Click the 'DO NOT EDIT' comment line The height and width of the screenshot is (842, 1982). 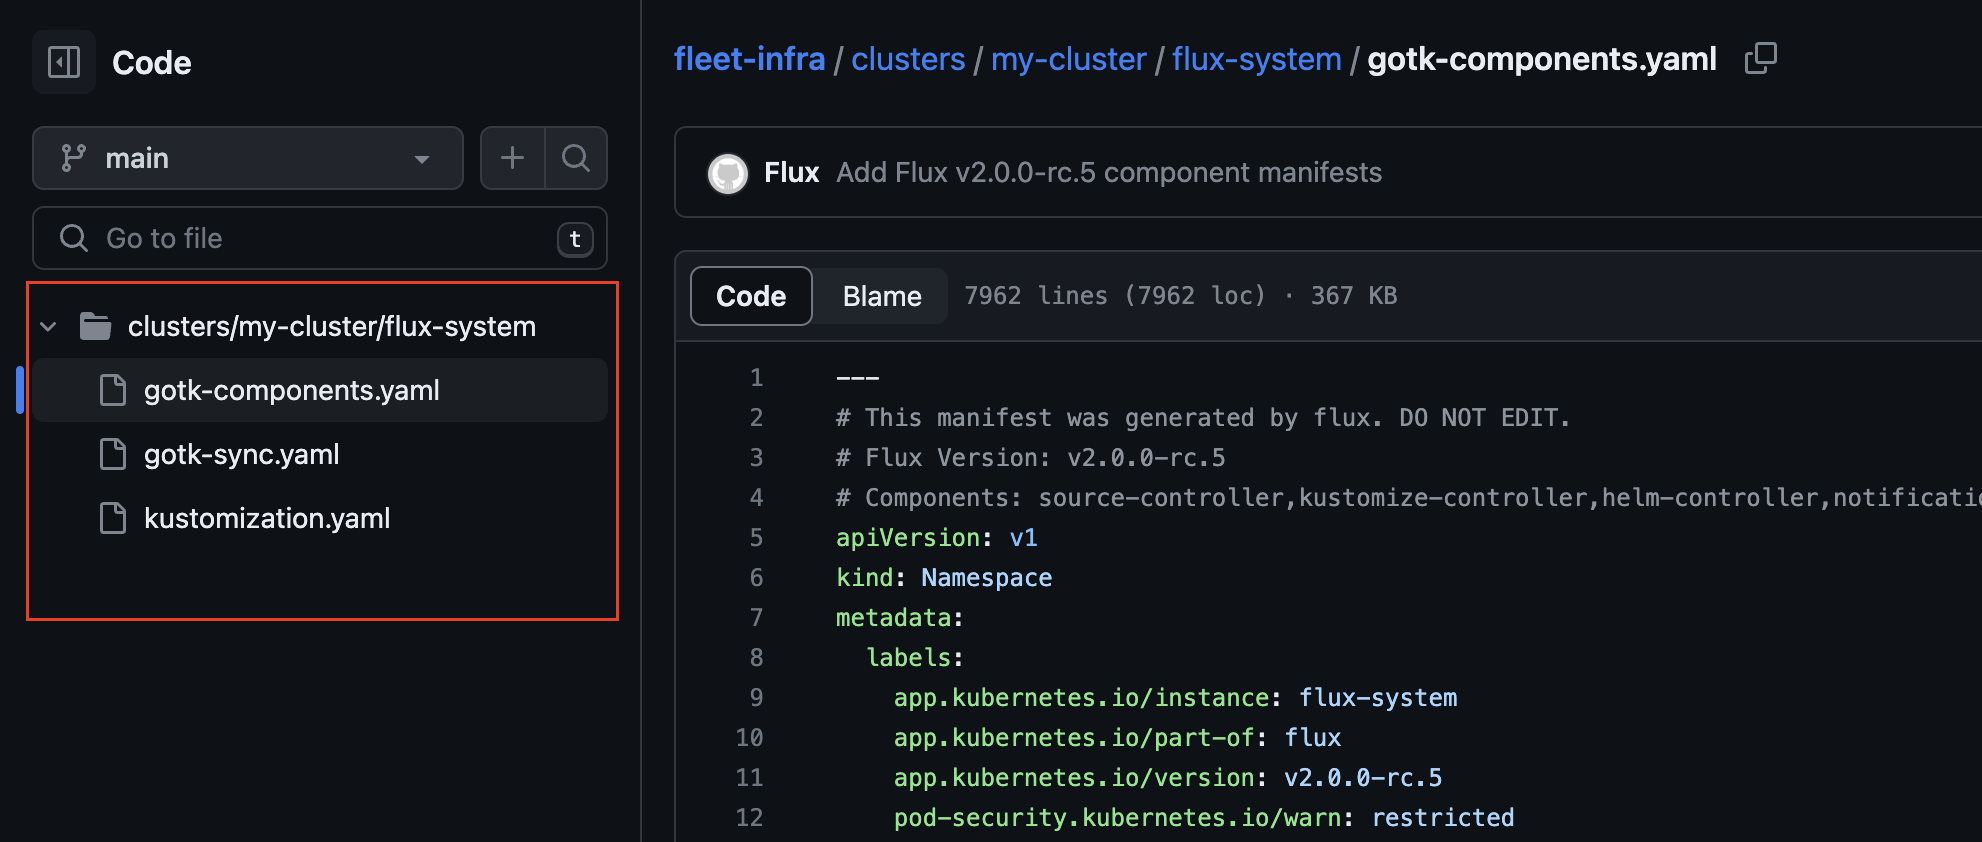coord(1203,418)
